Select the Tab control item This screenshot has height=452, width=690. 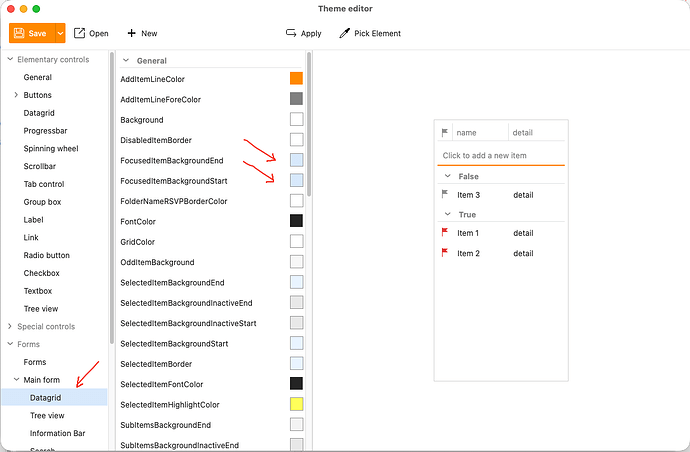click(44, 184)
